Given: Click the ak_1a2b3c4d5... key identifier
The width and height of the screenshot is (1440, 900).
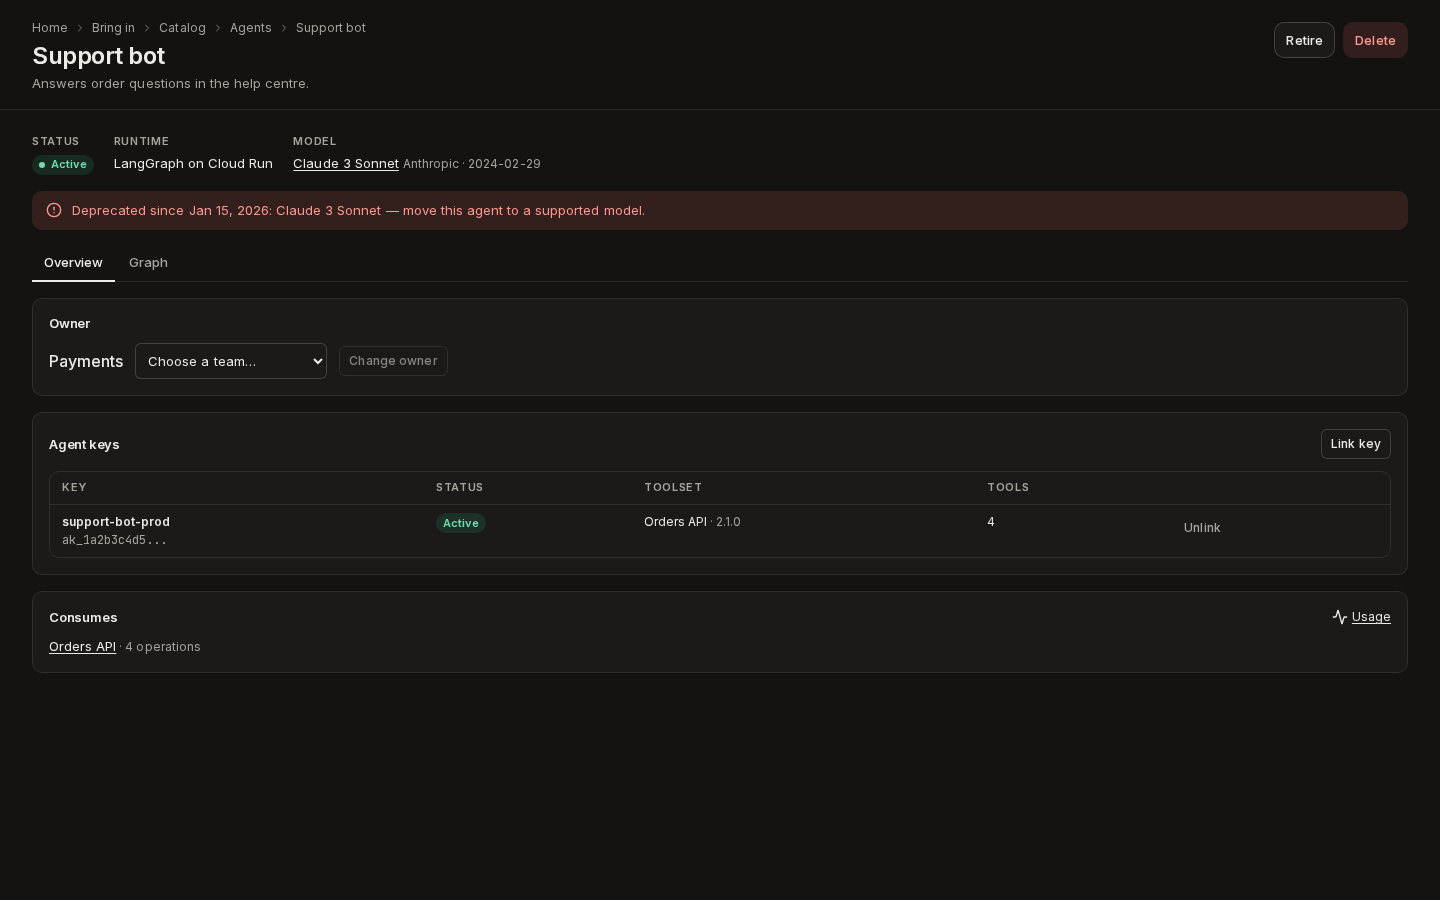Looking at the screenshot, I should (114, 540).
